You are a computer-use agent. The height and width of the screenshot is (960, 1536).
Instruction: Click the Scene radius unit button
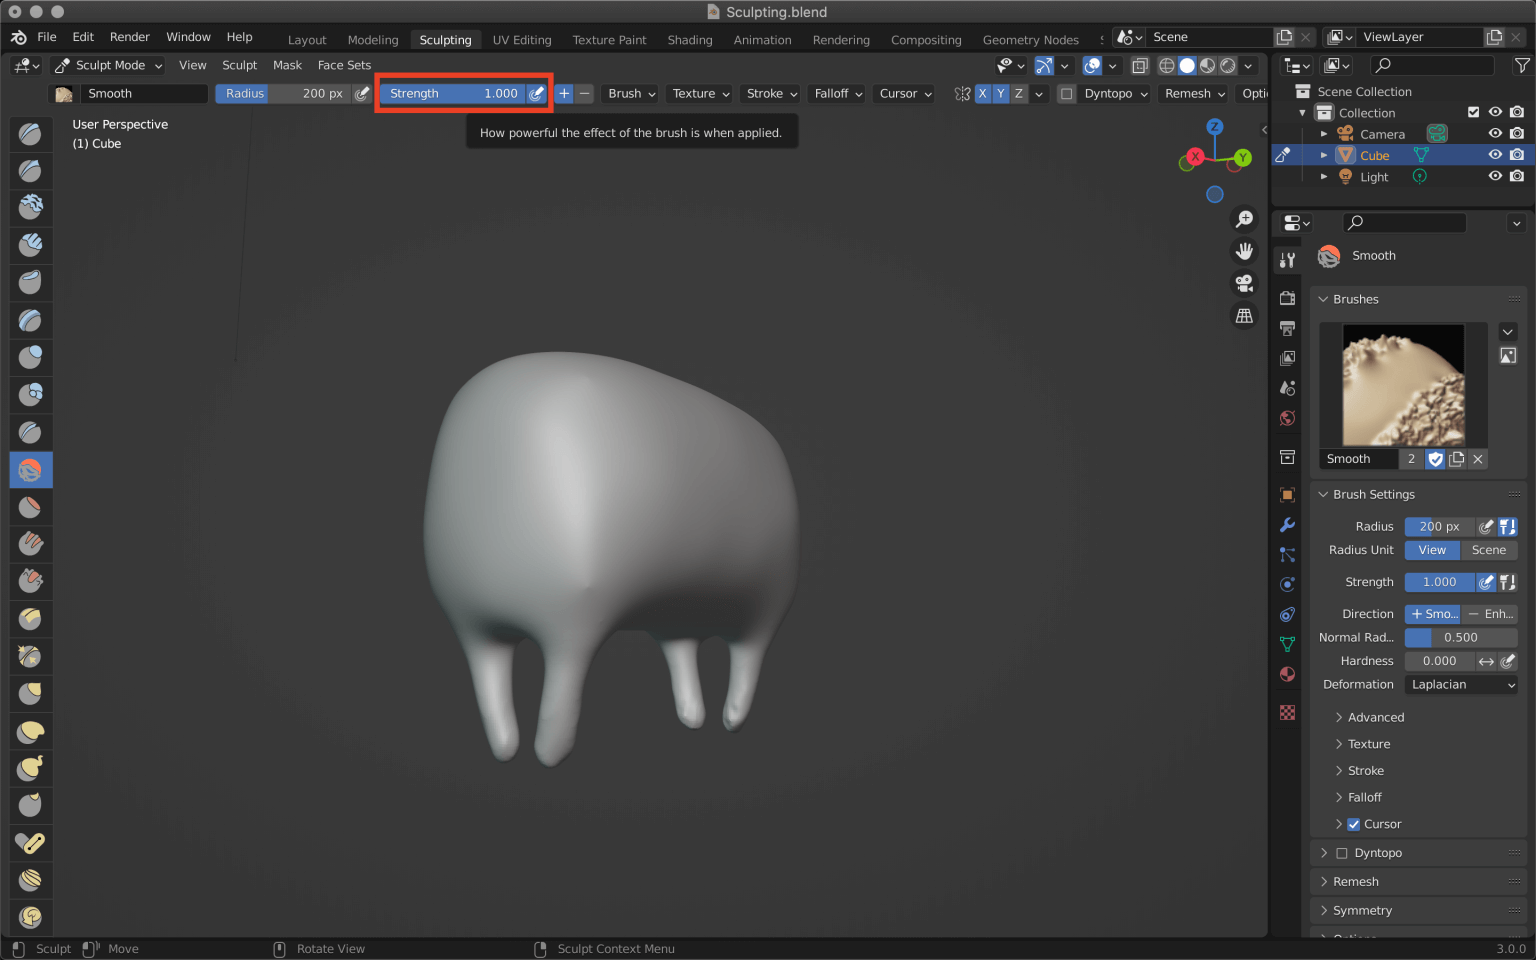1489,550
